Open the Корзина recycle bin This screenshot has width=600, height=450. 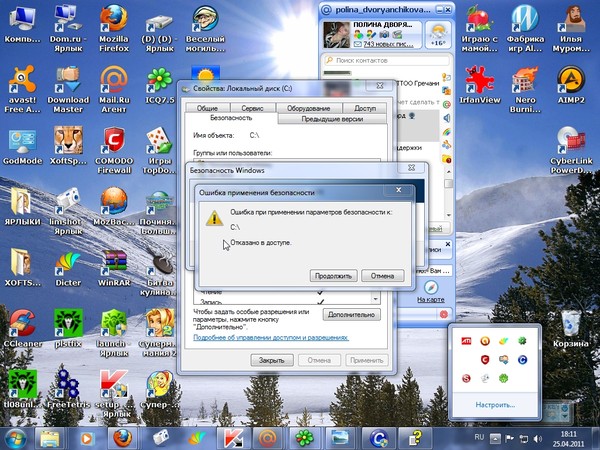click(x=570, y=329)
